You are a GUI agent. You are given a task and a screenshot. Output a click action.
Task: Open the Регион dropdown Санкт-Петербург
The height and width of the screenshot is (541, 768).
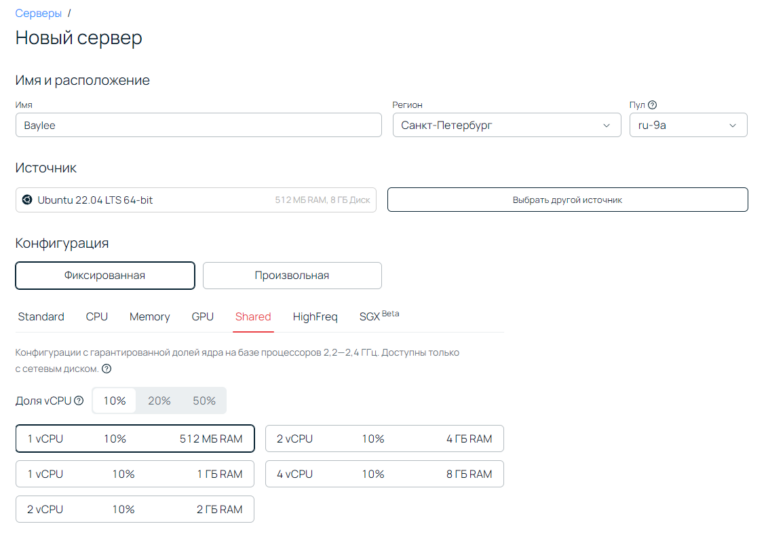[506, 125]
